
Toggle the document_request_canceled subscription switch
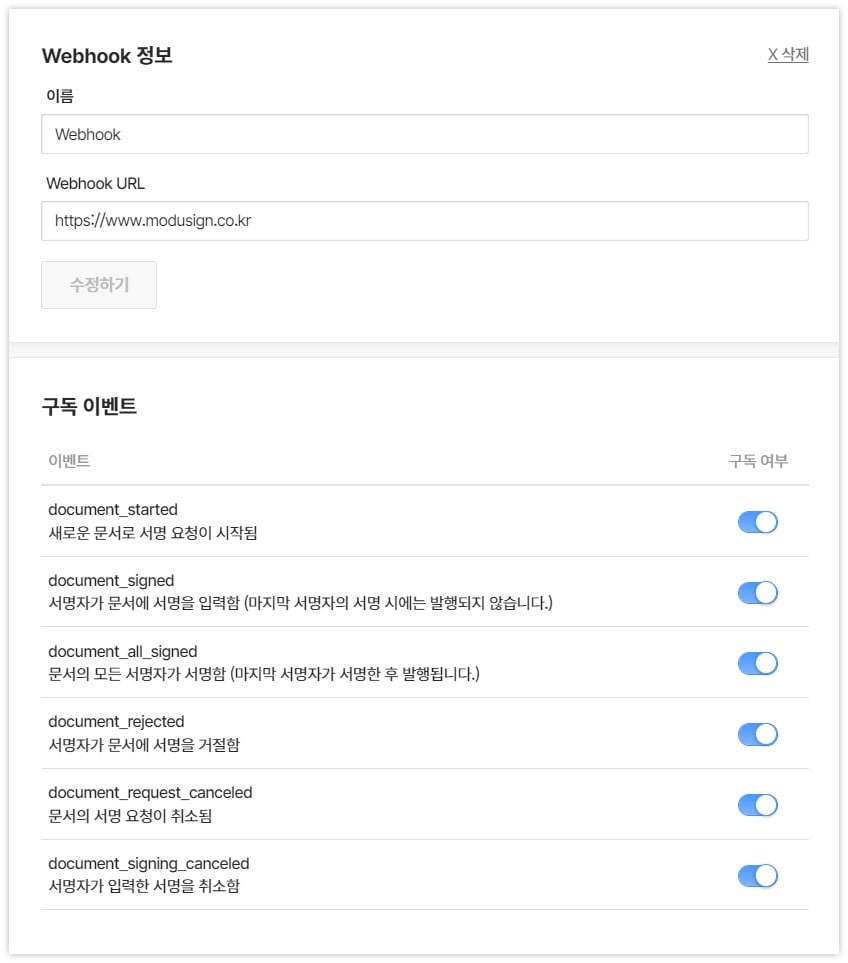click(x=757, y=805)
